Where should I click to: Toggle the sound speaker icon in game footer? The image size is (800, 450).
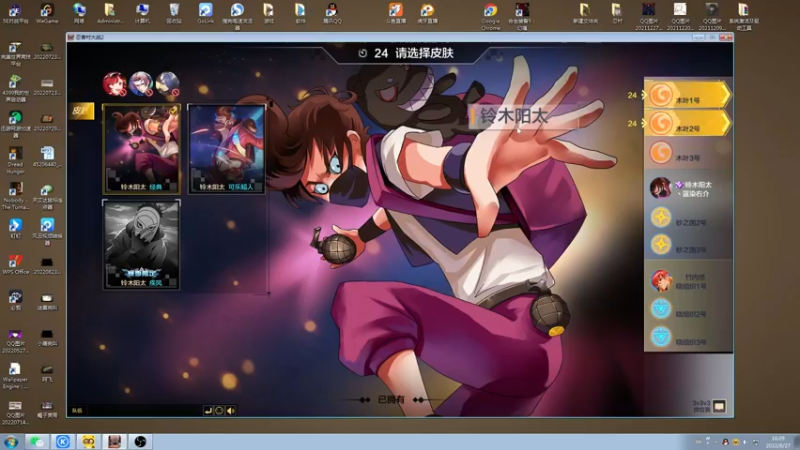point(231,410)
